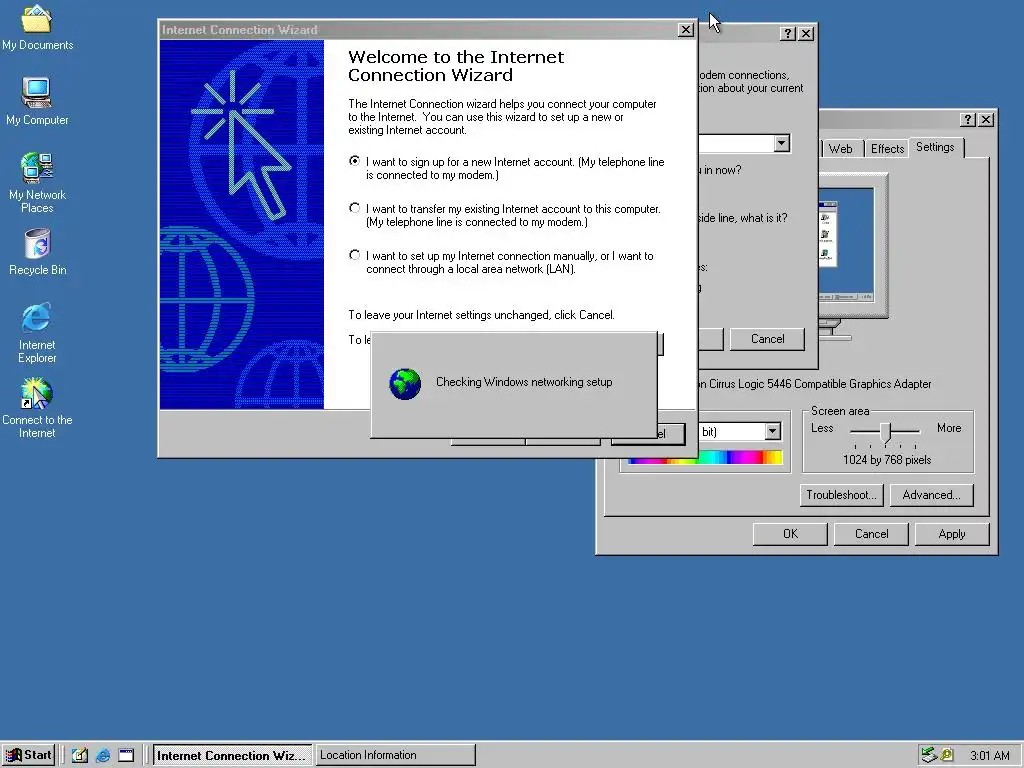
Task: Click the clock showing 3:01 AM
Action: click(989, 756)
